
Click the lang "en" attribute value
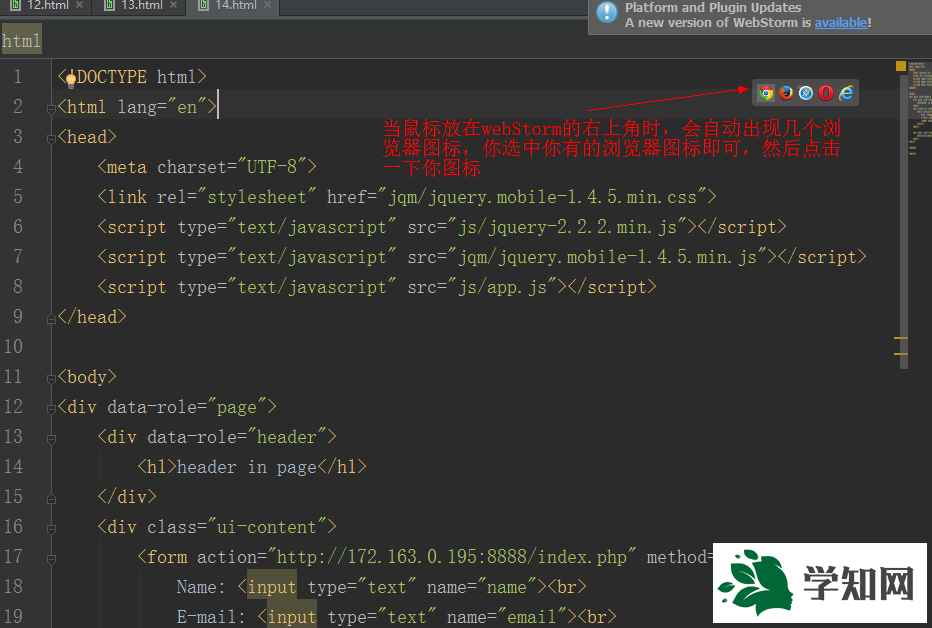click(x=187, y=107)
